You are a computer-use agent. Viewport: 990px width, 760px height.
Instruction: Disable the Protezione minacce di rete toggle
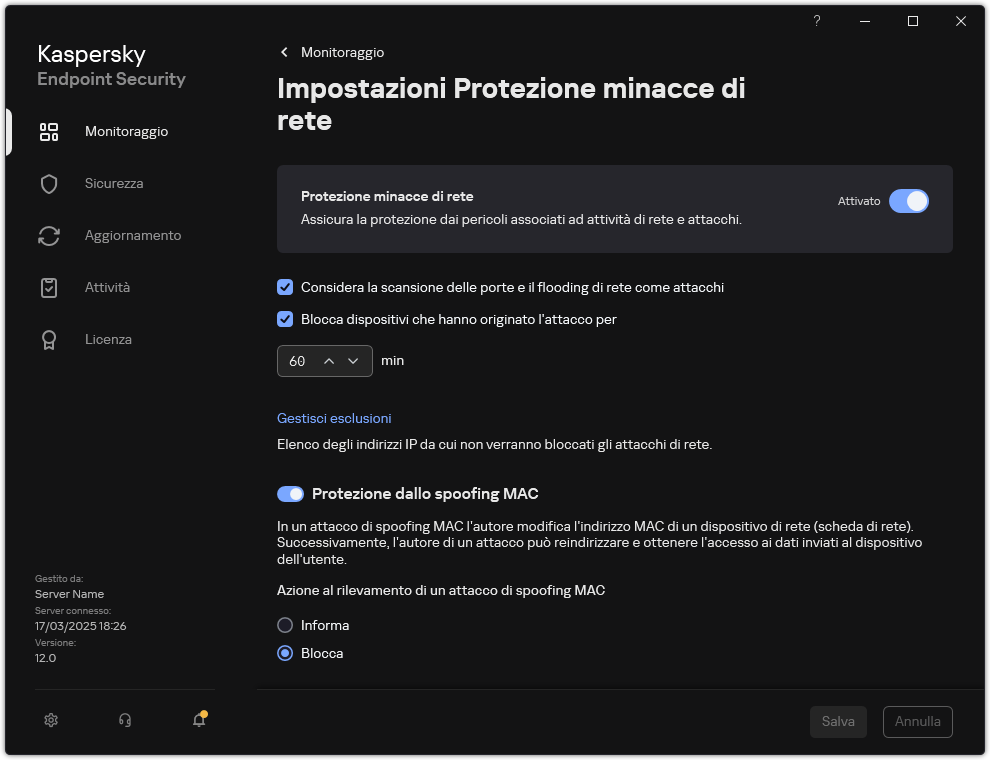click(909, 201)
